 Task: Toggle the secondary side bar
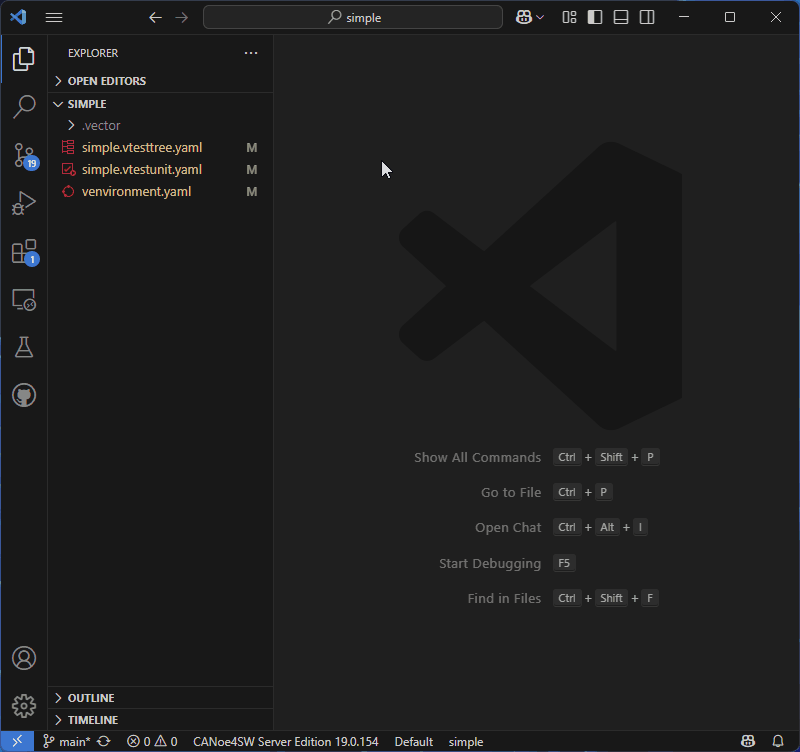646,17
